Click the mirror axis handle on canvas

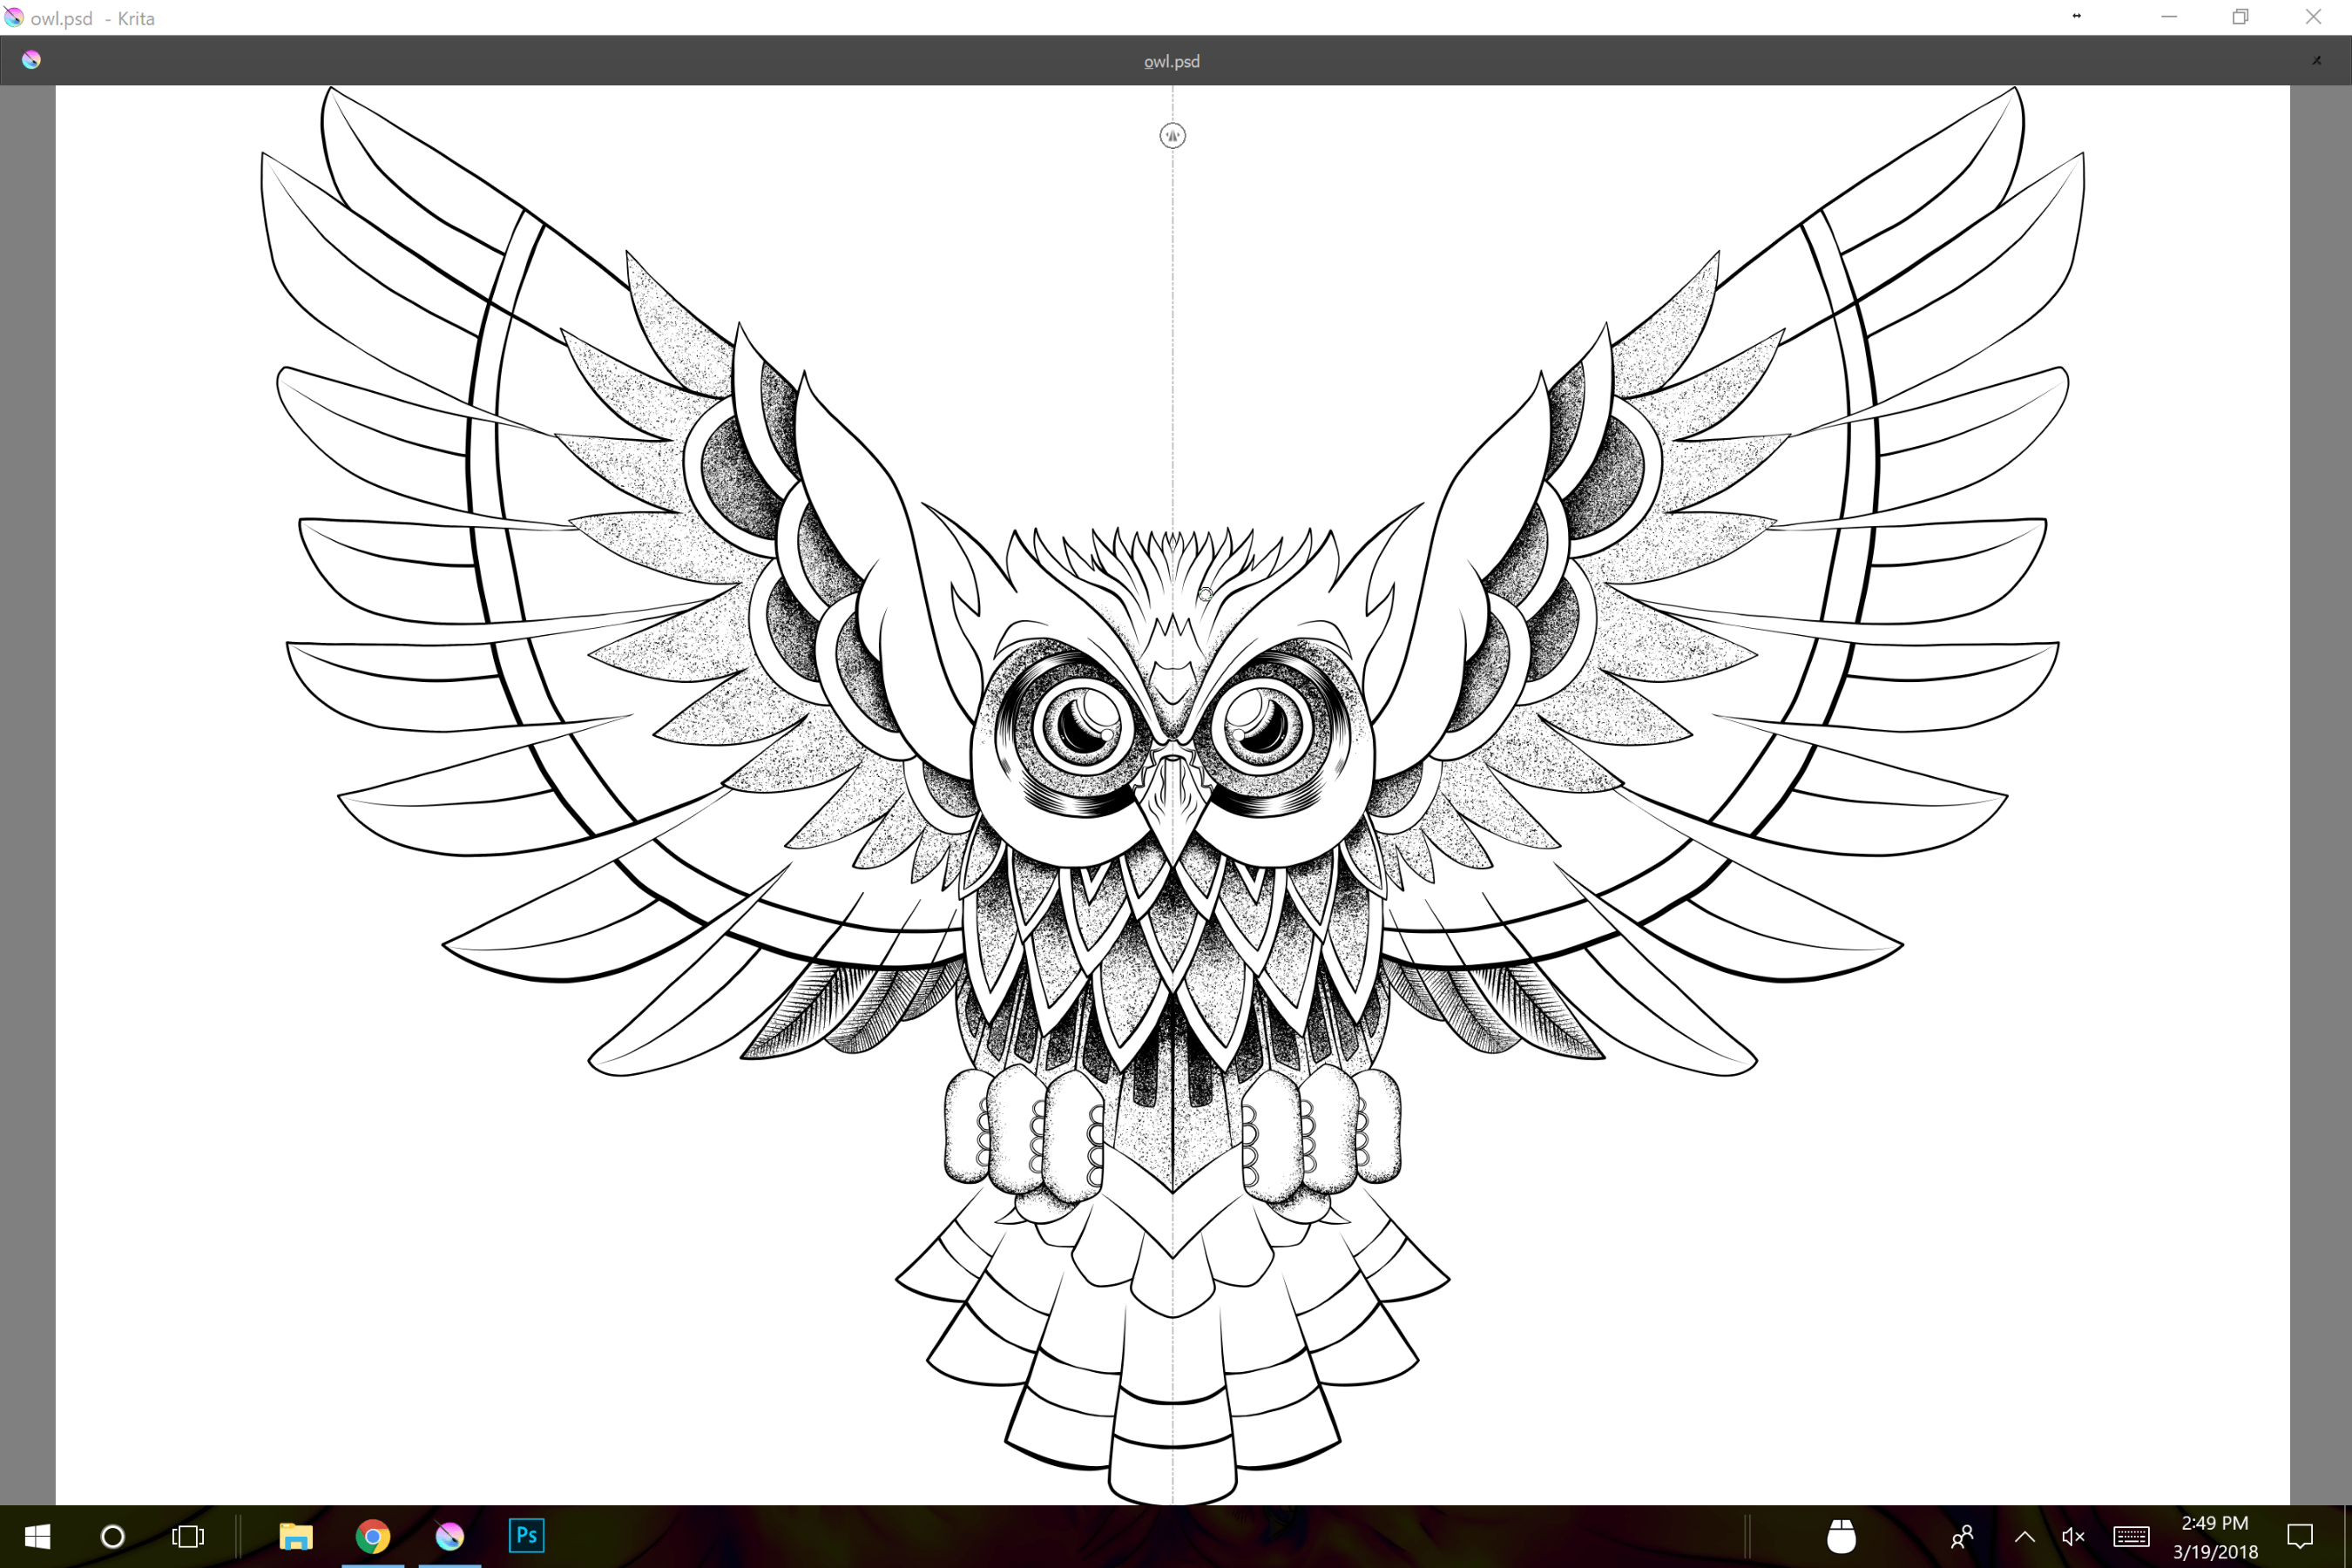1172,135
